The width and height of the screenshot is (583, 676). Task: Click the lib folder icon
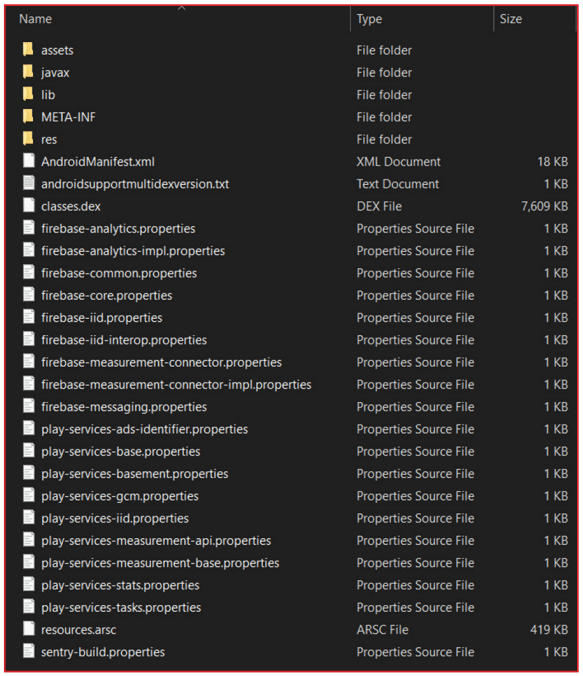coord(28,94)
